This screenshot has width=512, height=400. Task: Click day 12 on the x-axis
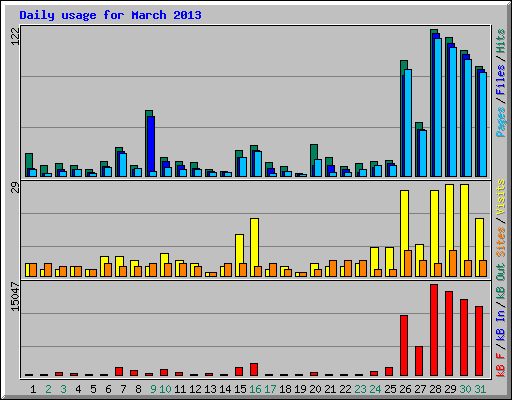click(195, 389)
